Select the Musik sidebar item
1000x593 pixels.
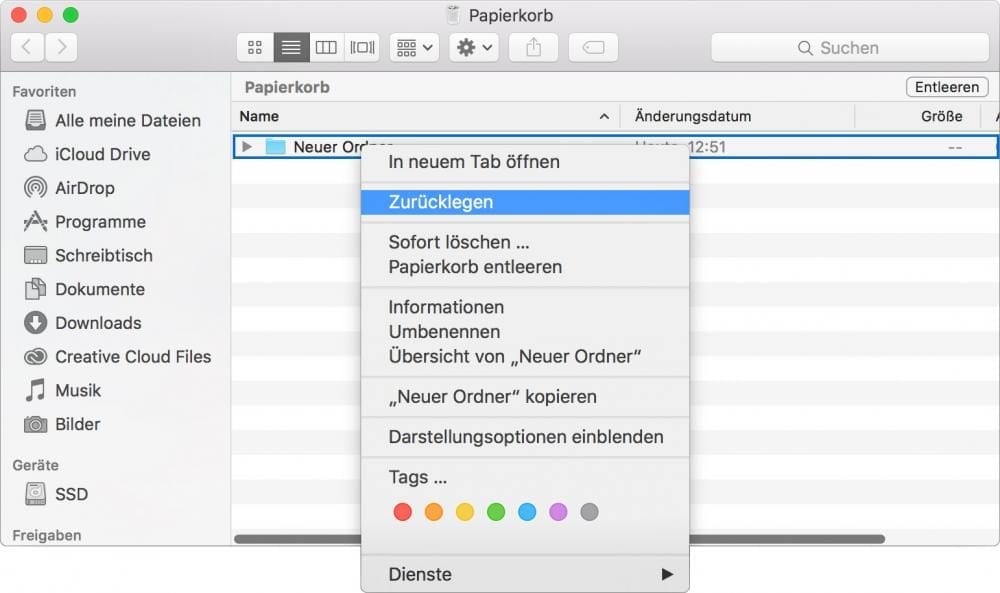click(x=78, y=390)
